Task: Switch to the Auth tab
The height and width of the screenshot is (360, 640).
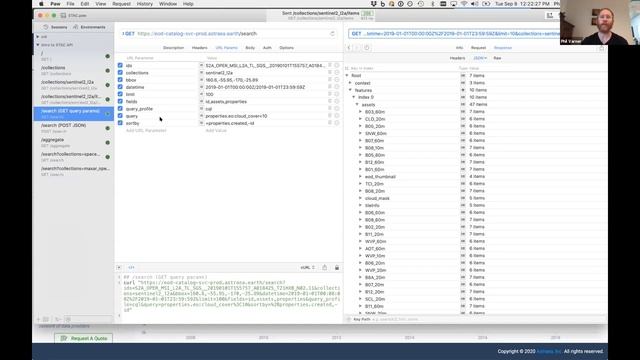Action: [267, 48]
